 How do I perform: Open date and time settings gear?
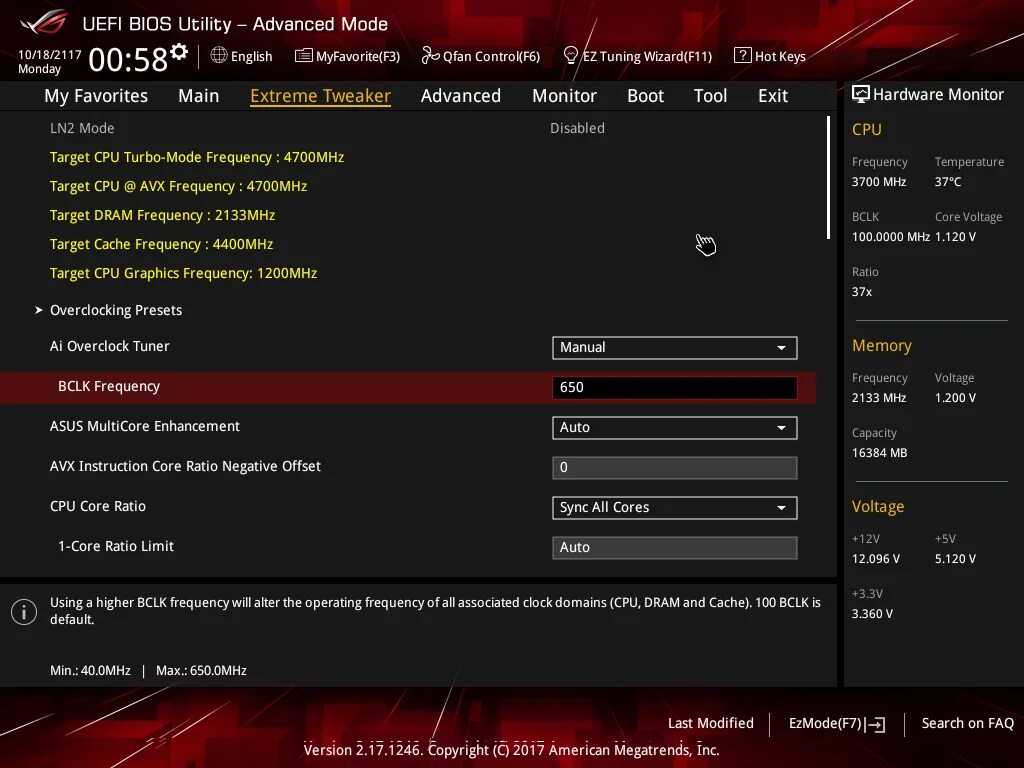point(179,51)
